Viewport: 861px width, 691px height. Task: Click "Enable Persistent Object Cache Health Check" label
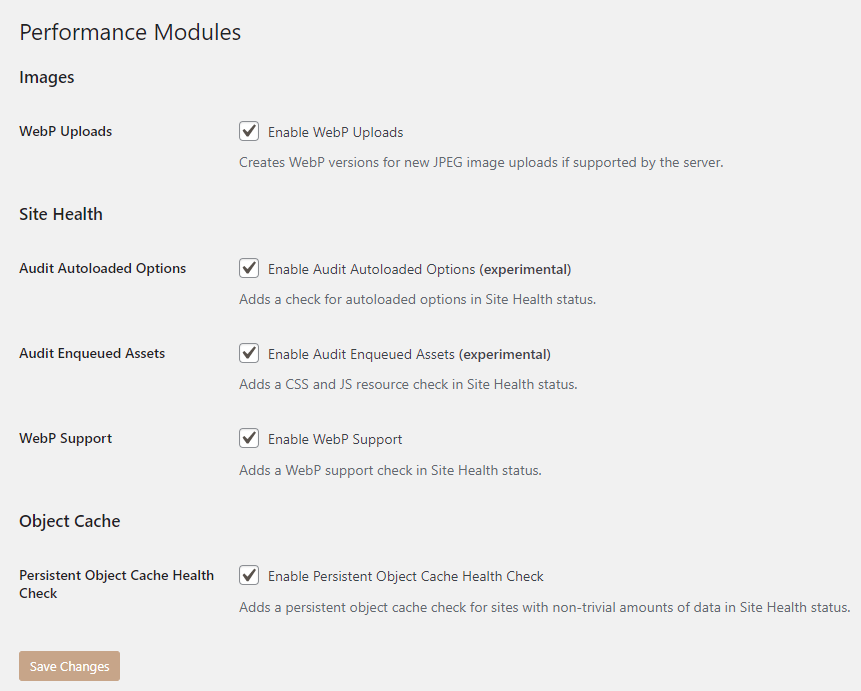(x=405, y=576)
